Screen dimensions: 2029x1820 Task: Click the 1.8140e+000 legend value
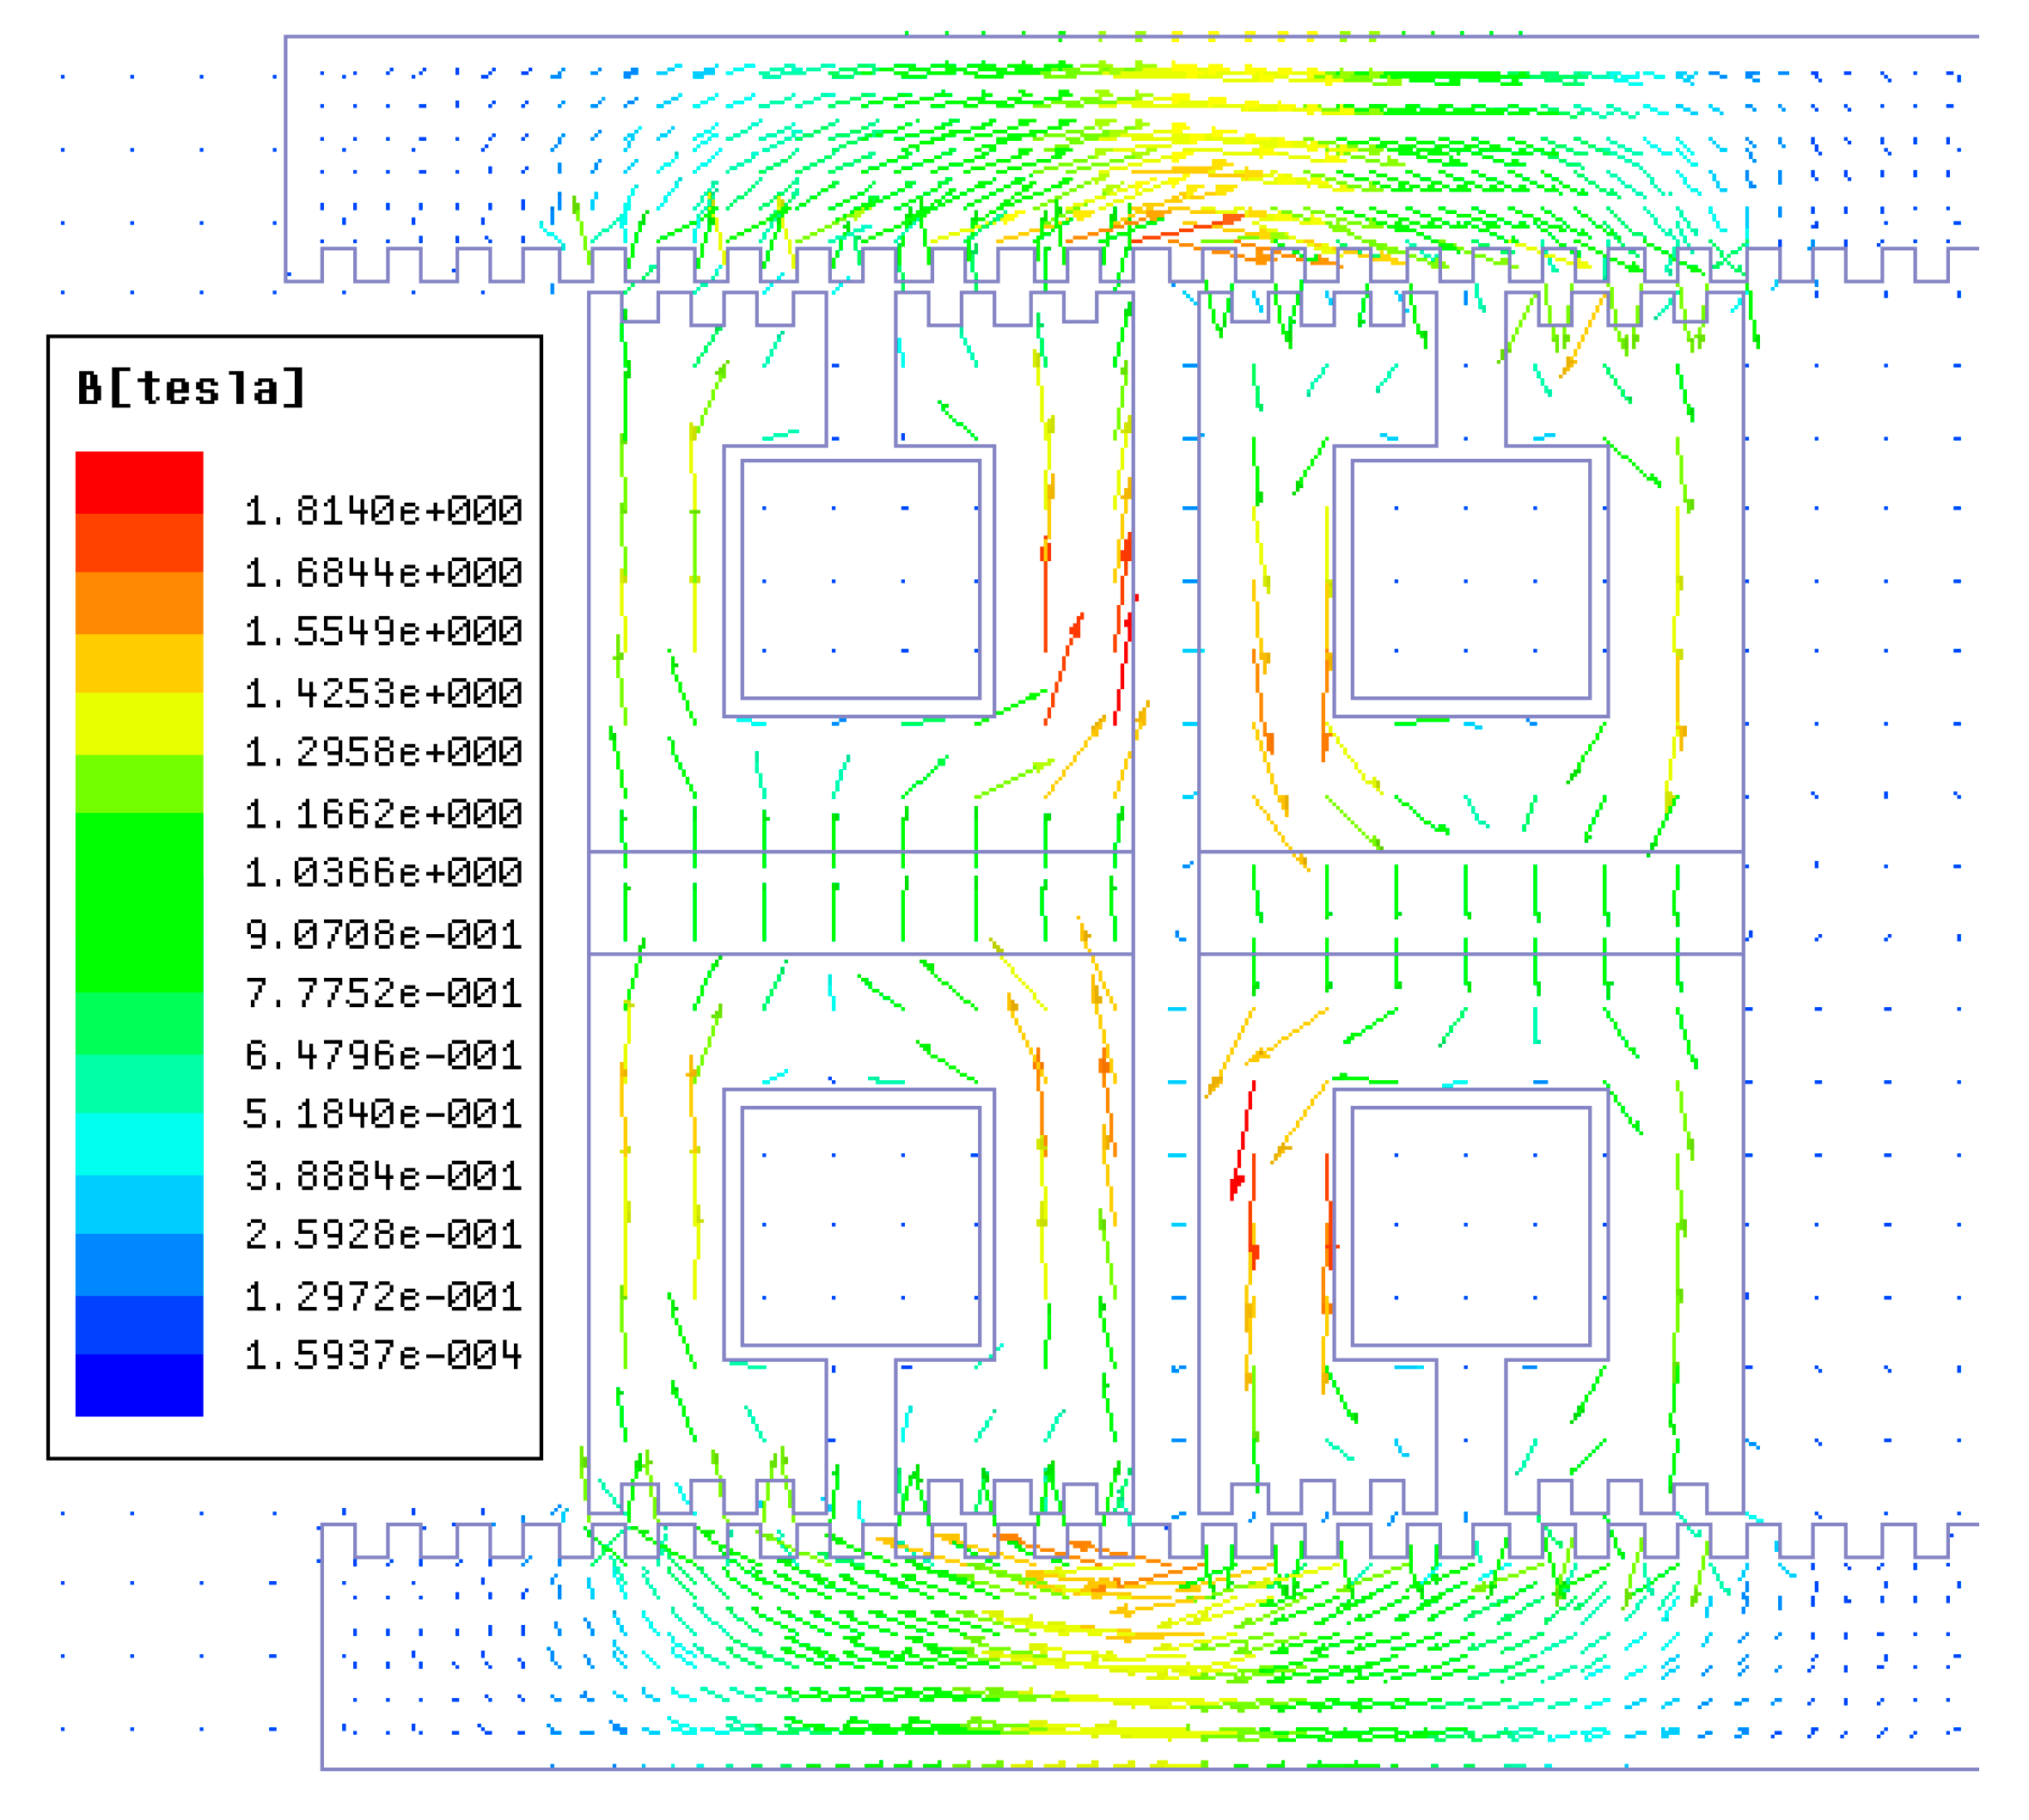tap(383, 511)
